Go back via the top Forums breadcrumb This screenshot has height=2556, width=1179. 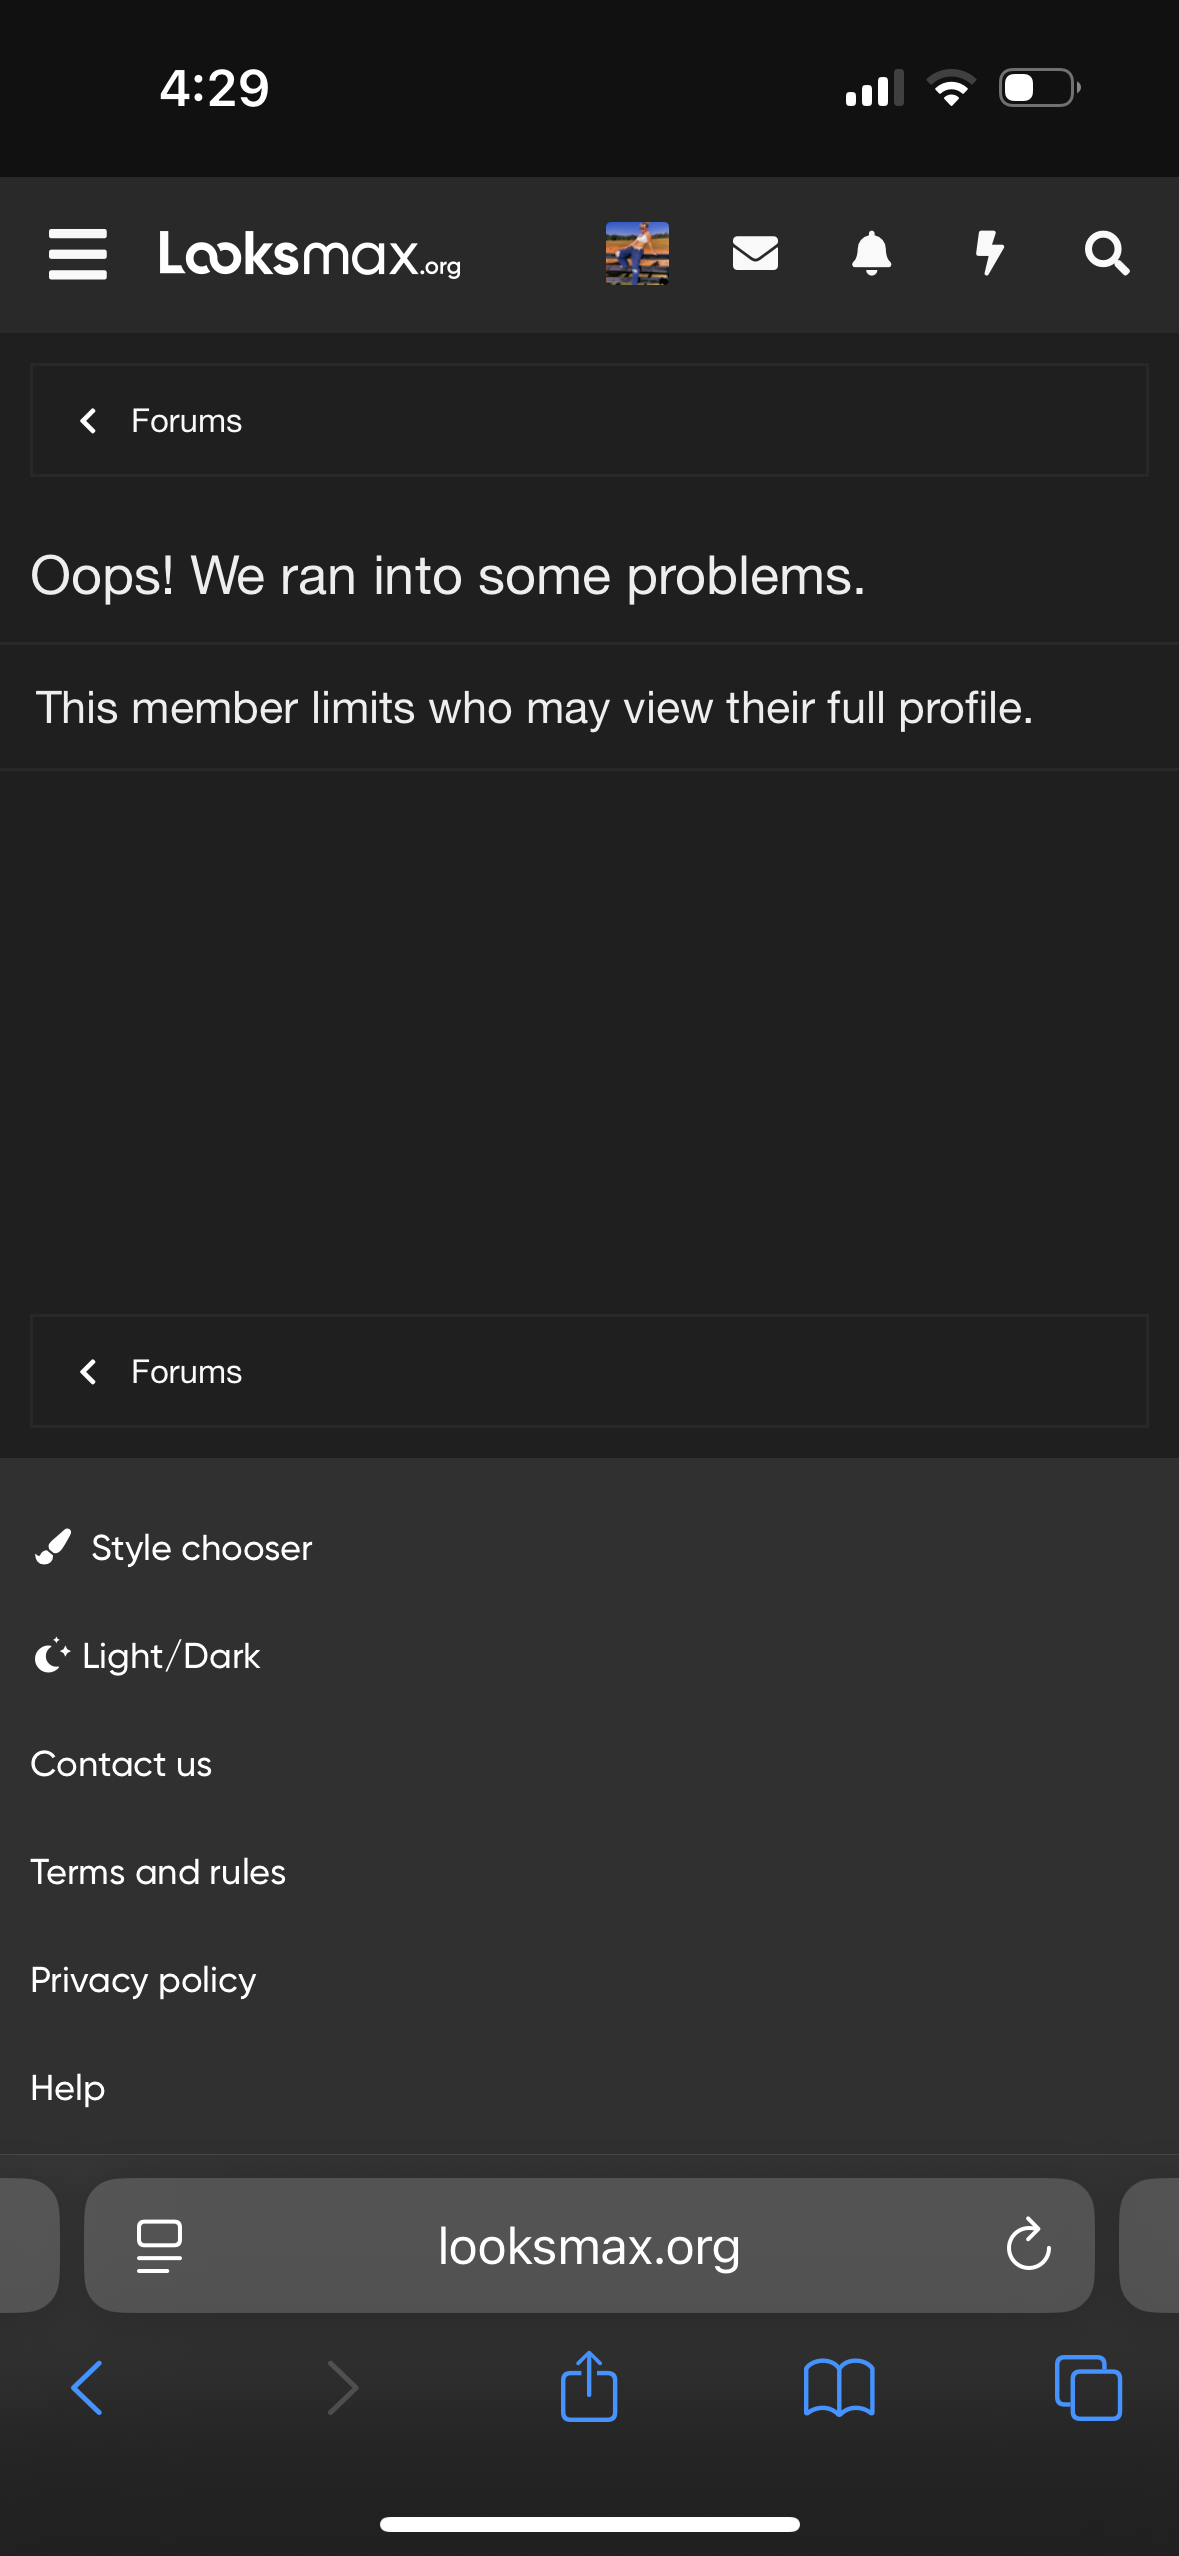[186, 421]
